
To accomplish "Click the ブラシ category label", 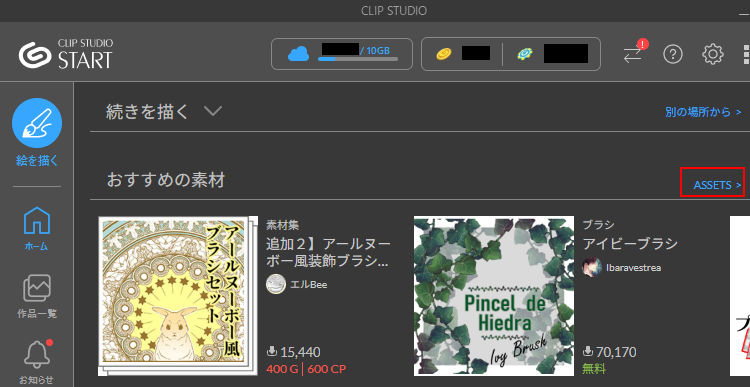I will tap(598, 224).
